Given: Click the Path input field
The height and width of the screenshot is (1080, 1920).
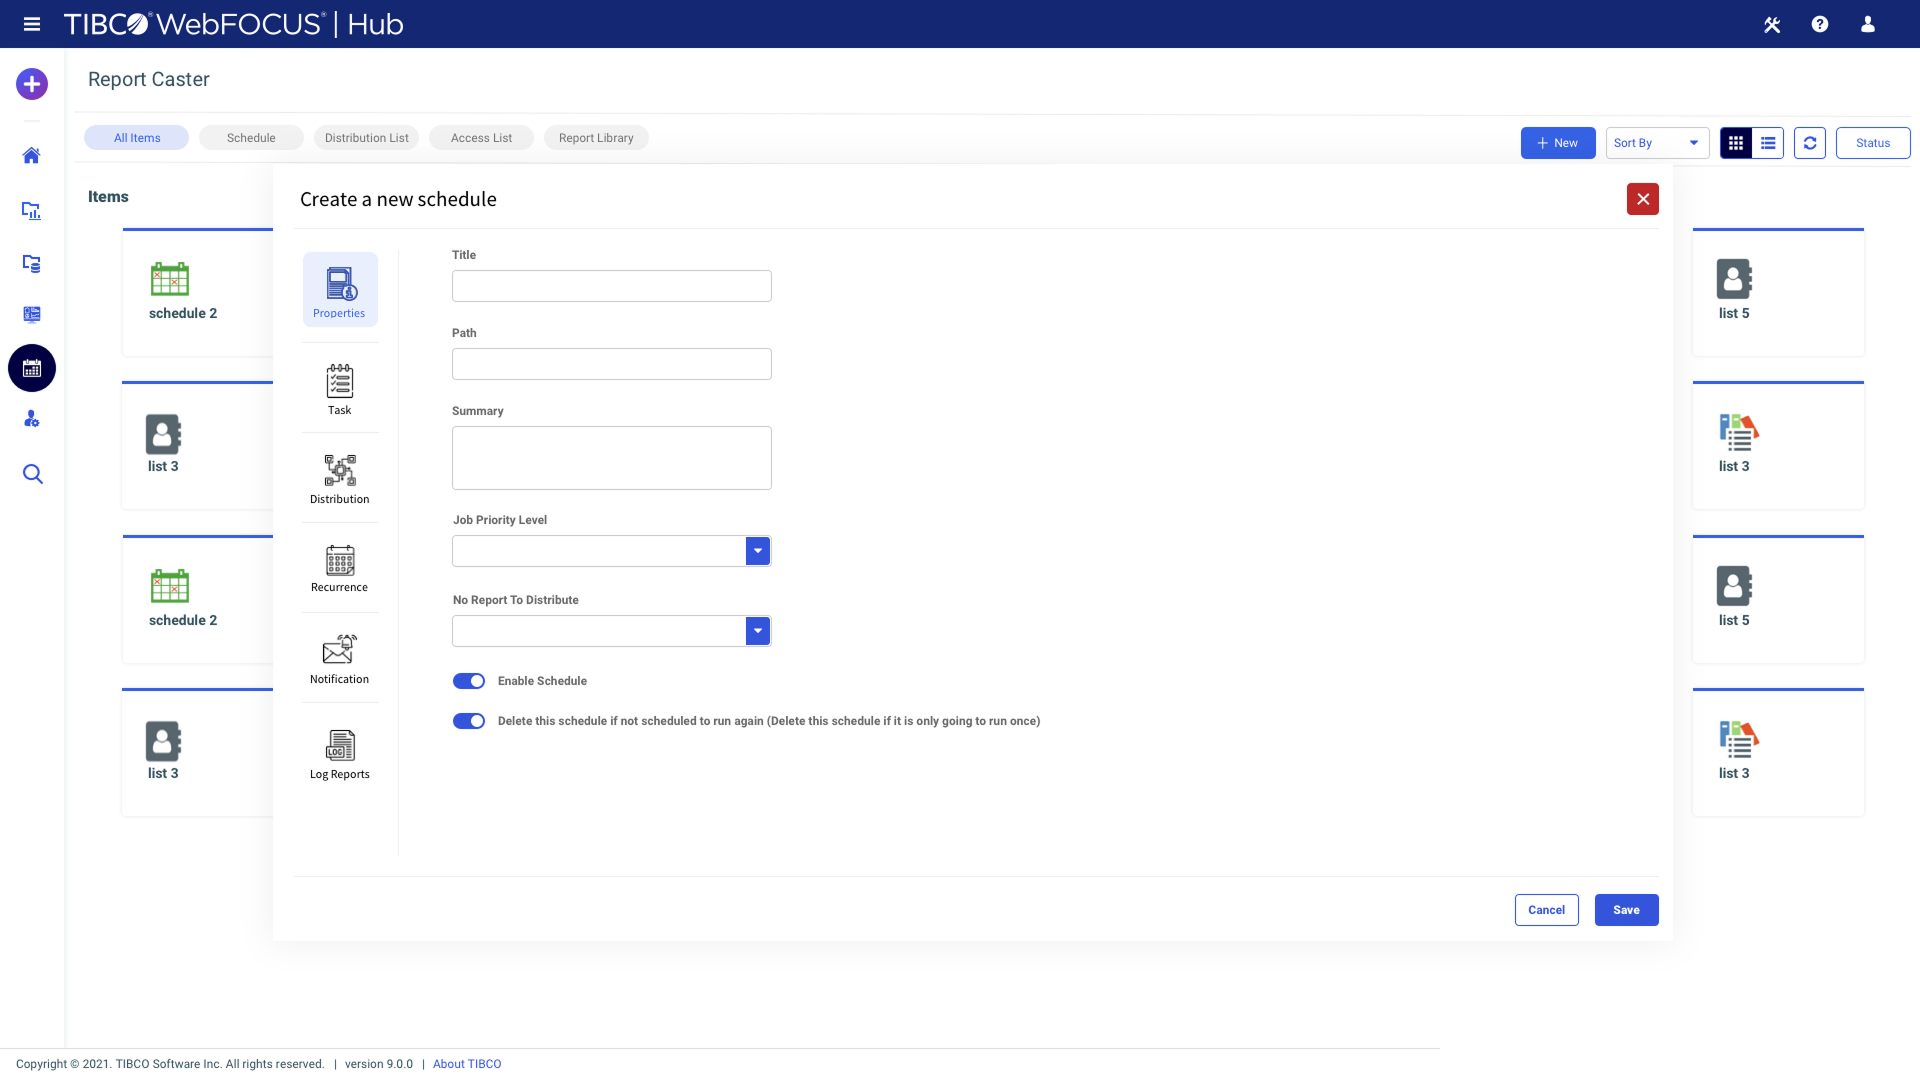Looking at the screenshot, I should click(x=612, y=364).
